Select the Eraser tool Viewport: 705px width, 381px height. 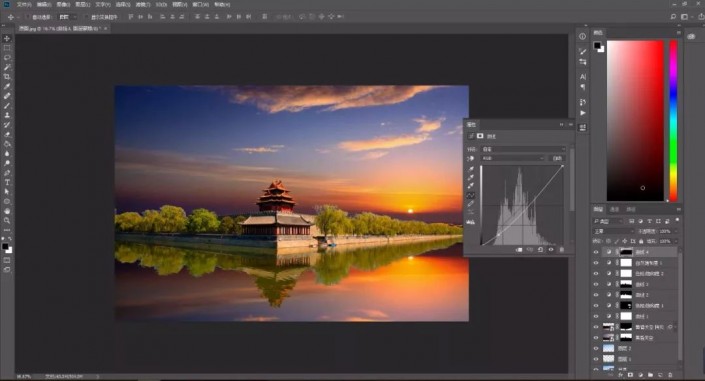(7, 134)
